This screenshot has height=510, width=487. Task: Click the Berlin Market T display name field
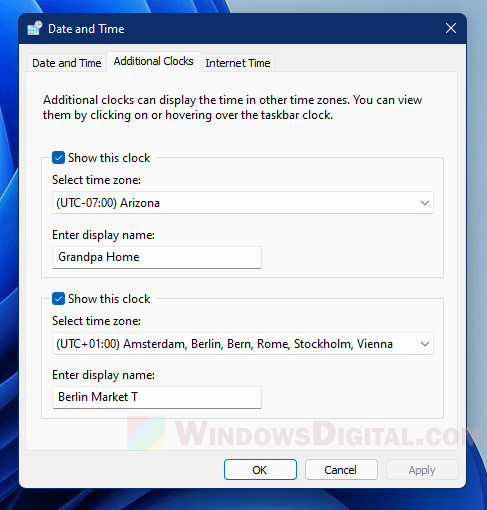pyautogui.click(x=157, y=397)
